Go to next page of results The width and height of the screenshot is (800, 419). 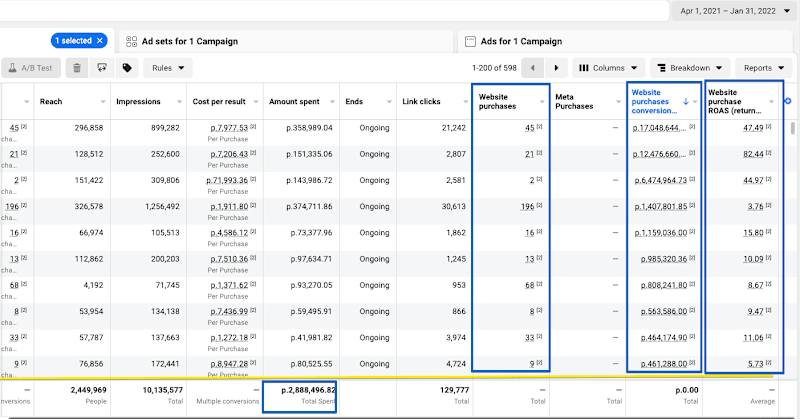click(x=557, y=68)
